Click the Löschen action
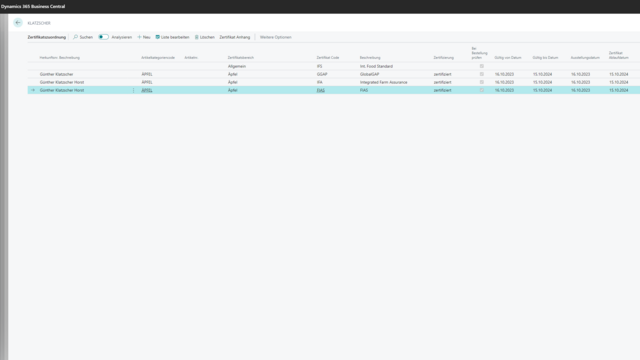 click(x=204, y=37)
